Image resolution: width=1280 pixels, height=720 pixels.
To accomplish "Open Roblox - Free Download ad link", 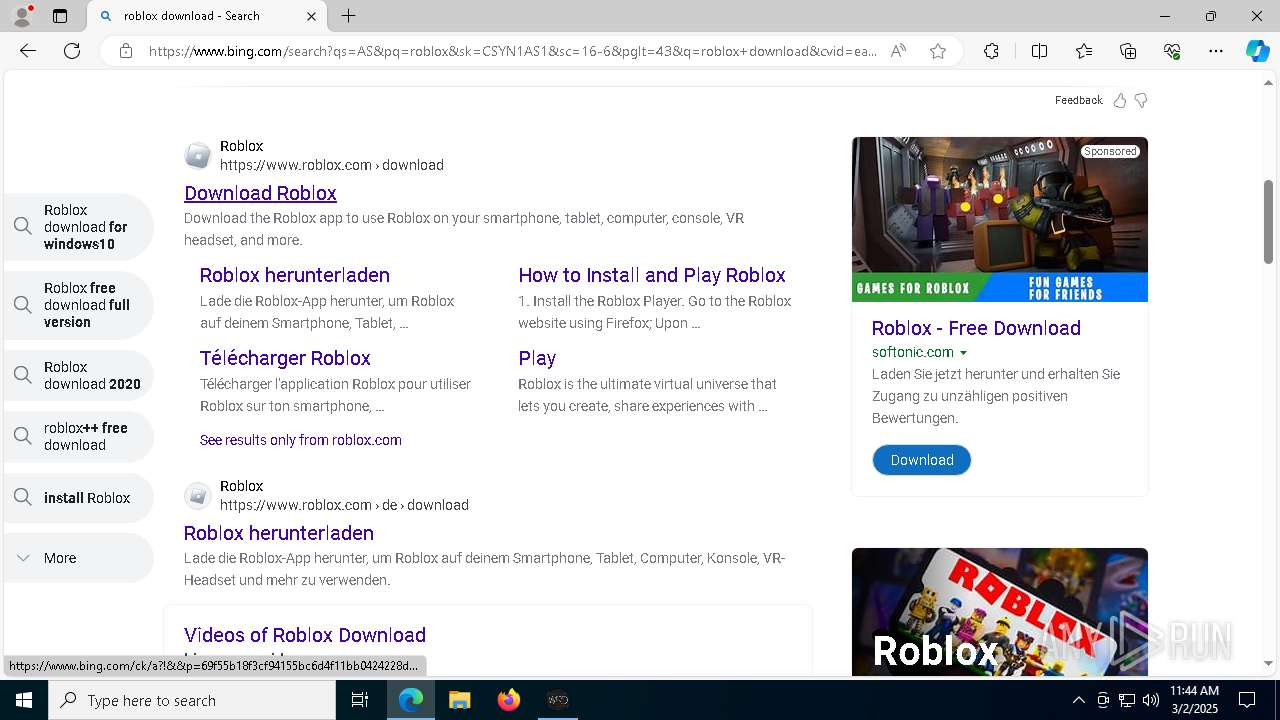I will click(975, 328).
